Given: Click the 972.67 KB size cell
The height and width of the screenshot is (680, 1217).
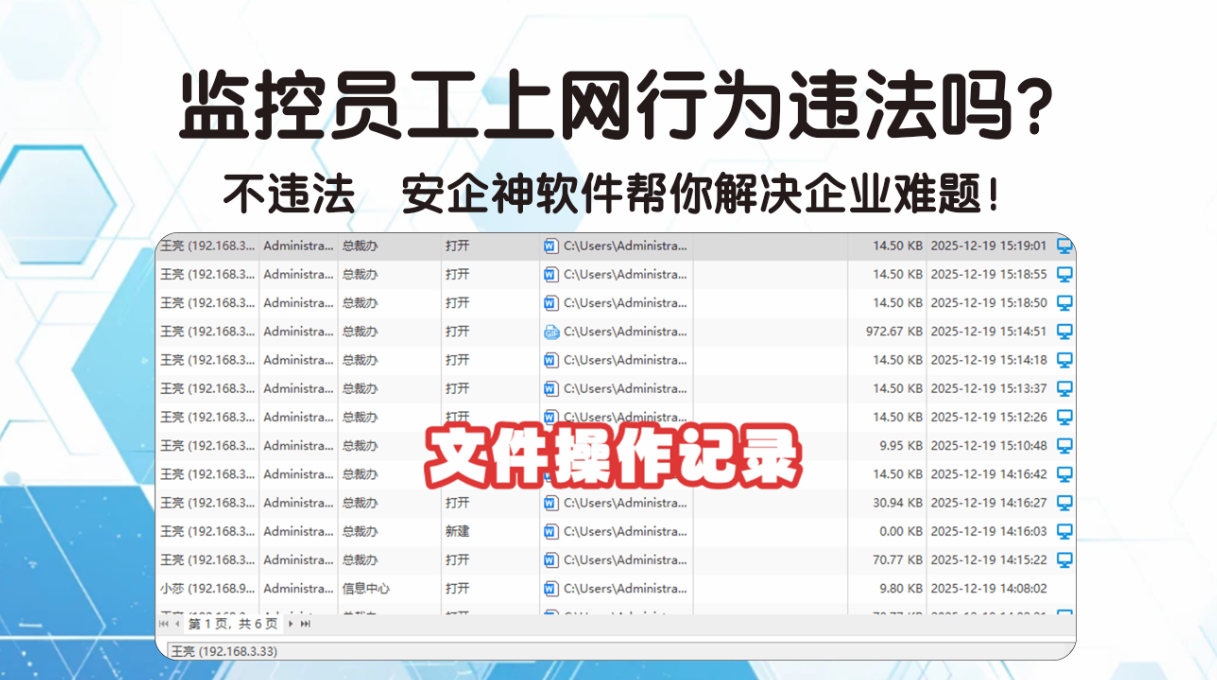Looking at the screenshot, I should pyautogui.click(x=894, y=331).
